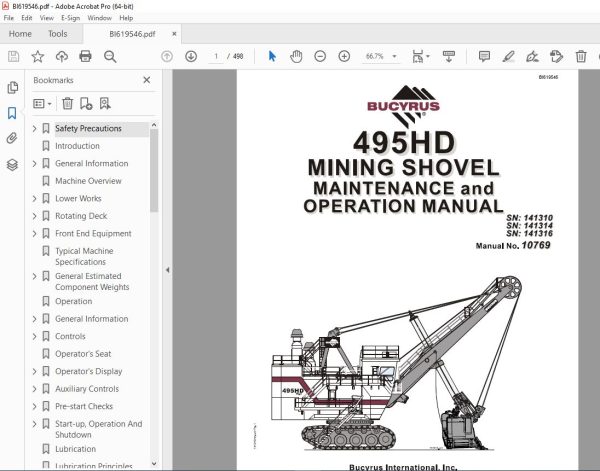Open the File menu

click(x=8, y=18)
